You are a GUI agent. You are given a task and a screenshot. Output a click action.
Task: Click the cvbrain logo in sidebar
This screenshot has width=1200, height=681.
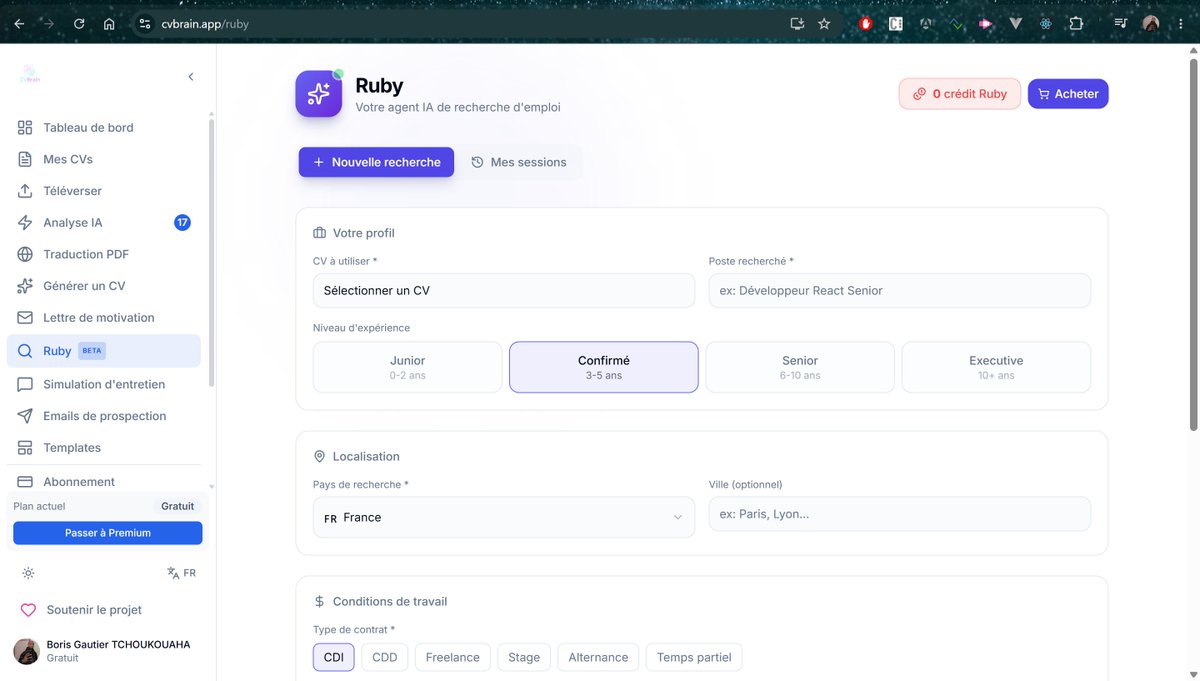pos(30,76)
